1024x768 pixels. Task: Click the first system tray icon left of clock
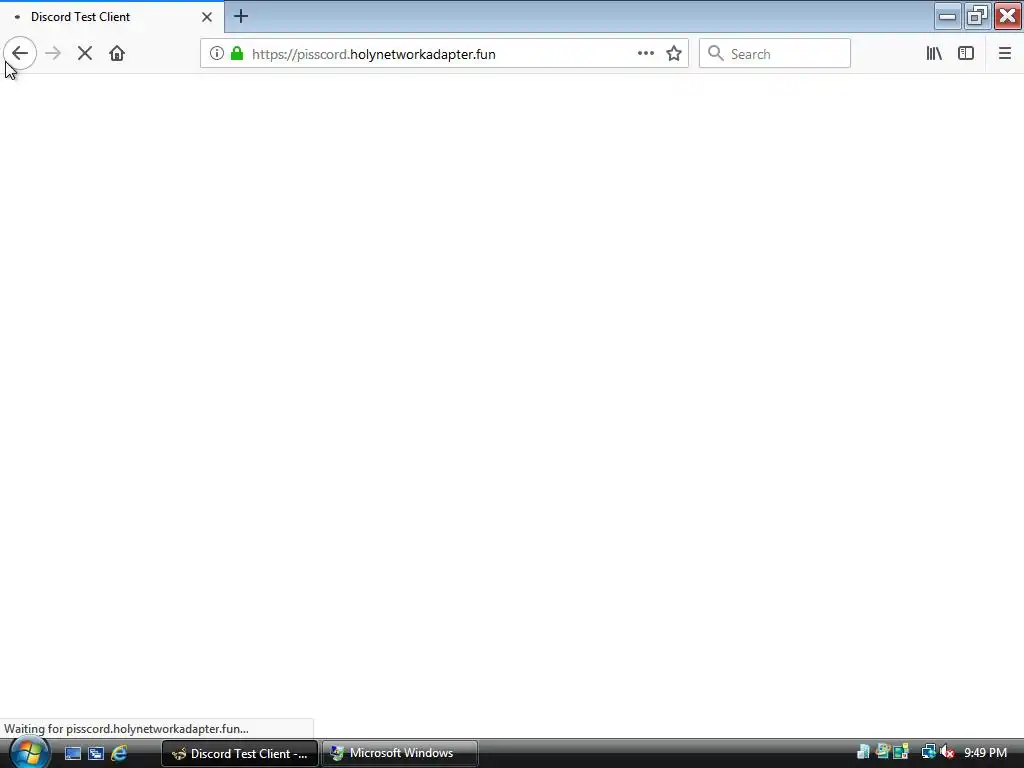863,752
